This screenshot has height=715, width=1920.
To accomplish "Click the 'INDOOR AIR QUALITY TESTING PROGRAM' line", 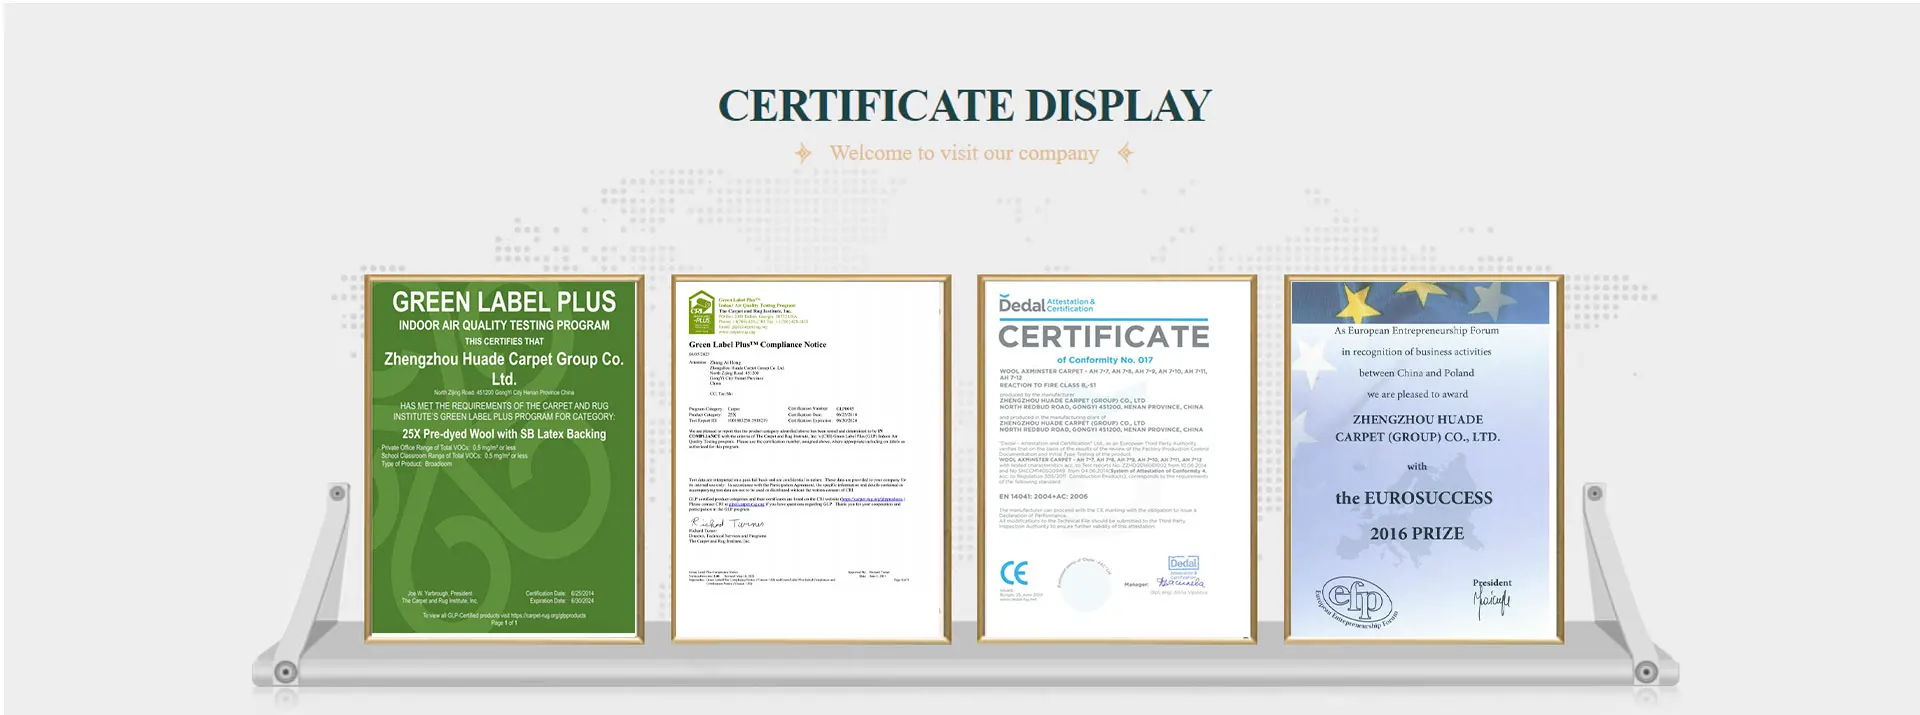I will pyautogui.click(x=504, y=325).
